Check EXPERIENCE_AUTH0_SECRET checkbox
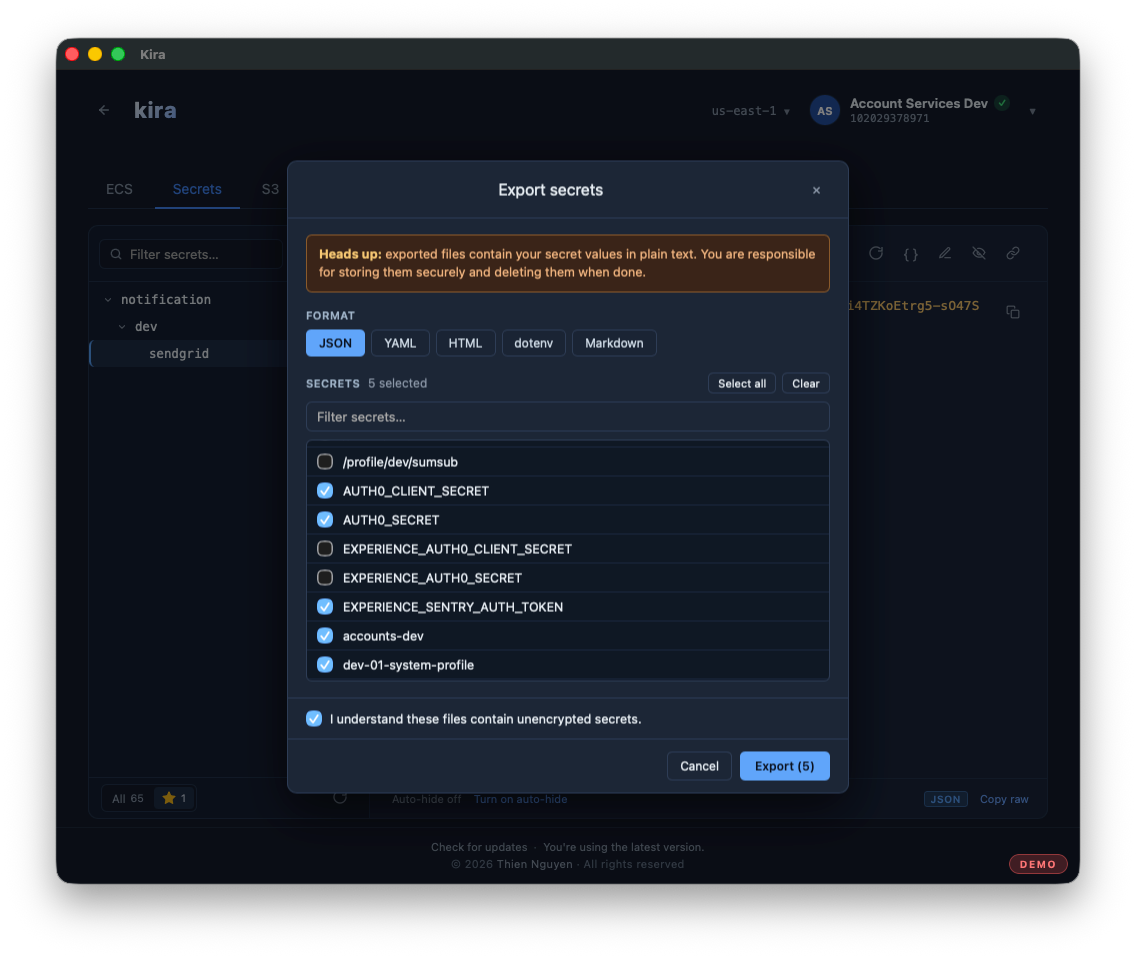This screenshot has width=1136, height=958. point(325,578)
